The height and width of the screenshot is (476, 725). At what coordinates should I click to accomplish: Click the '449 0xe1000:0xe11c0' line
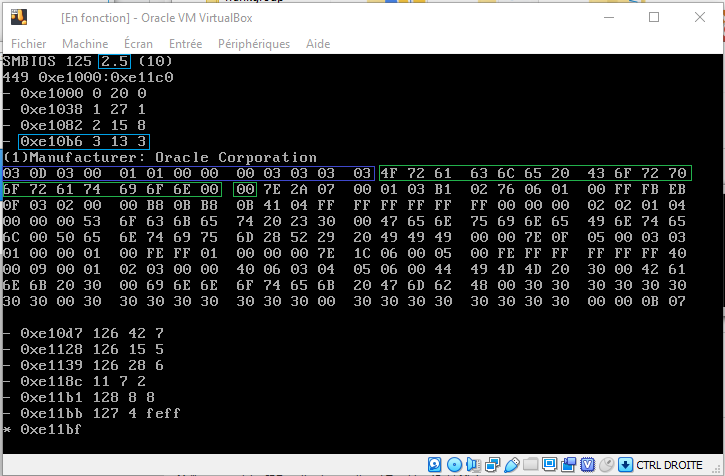(88, 77)
